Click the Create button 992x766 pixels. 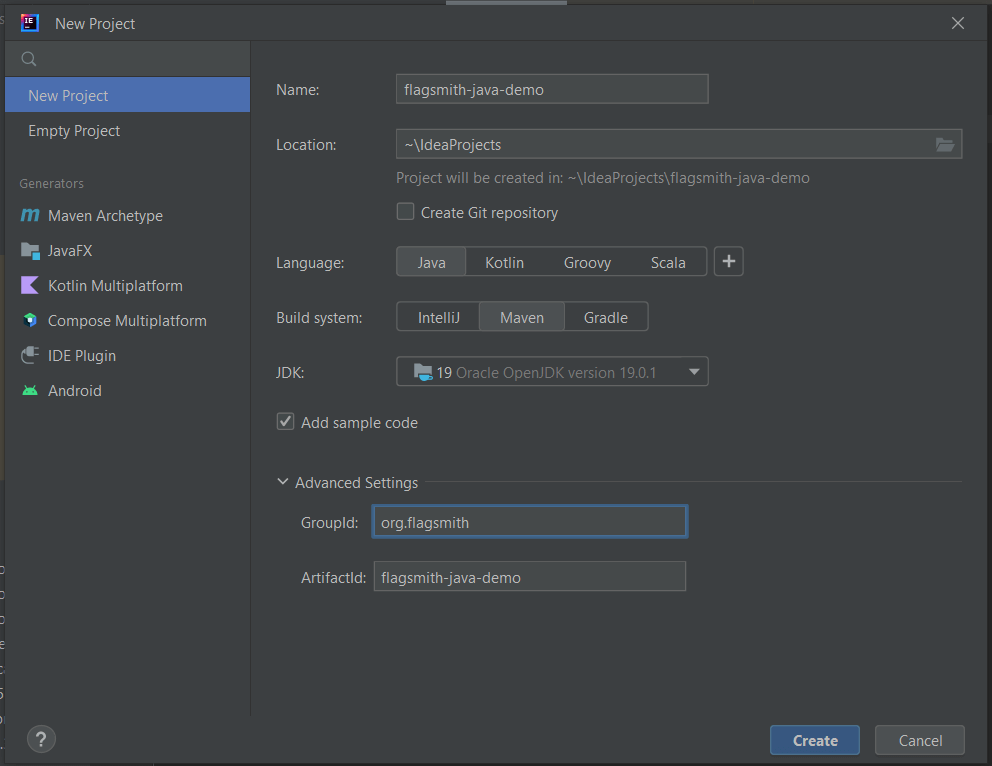click(814, 740)
